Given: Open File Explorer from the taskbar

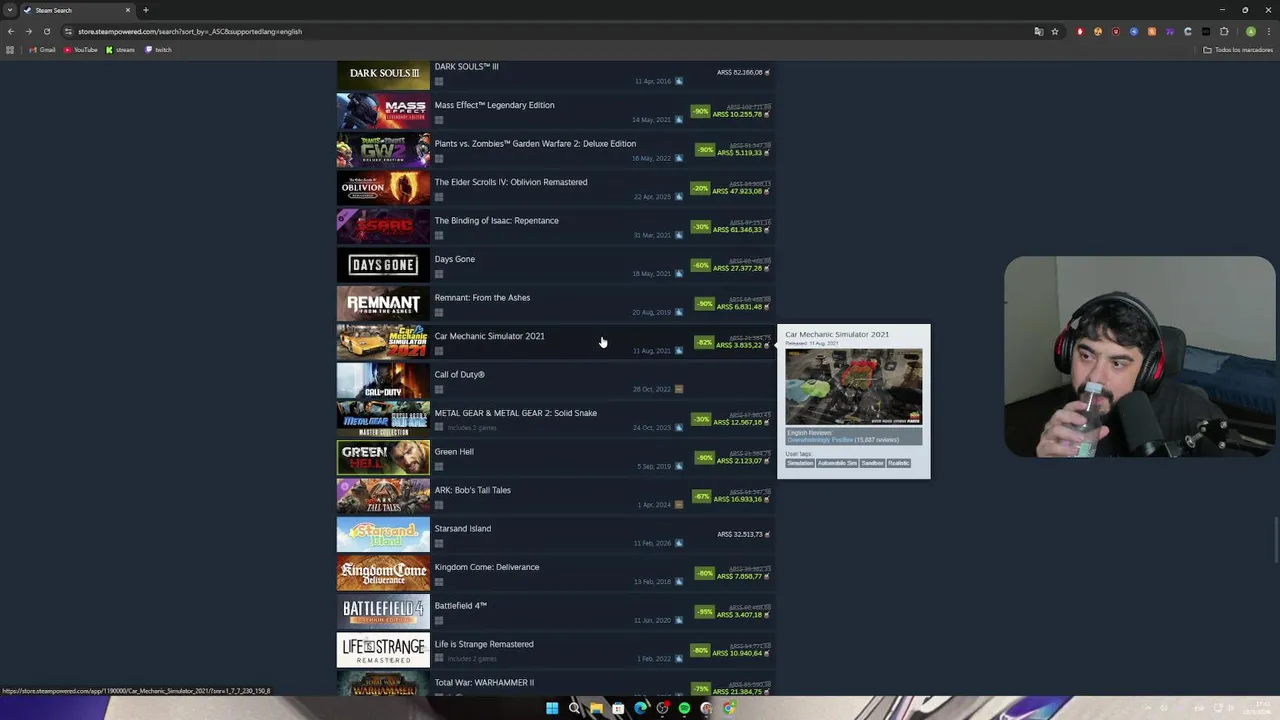Looking at the screenshot, I should coord(596,708).
